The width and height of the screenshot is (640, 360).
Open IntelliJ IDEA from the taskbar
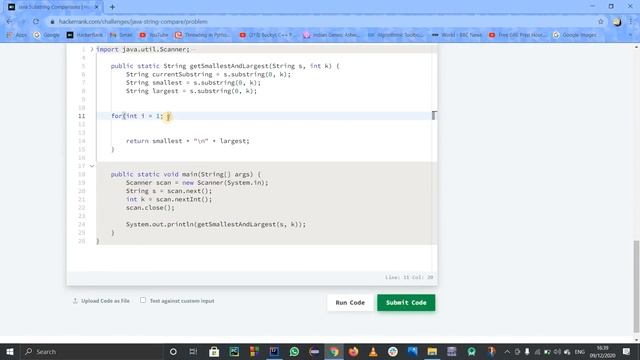[274, 351]
